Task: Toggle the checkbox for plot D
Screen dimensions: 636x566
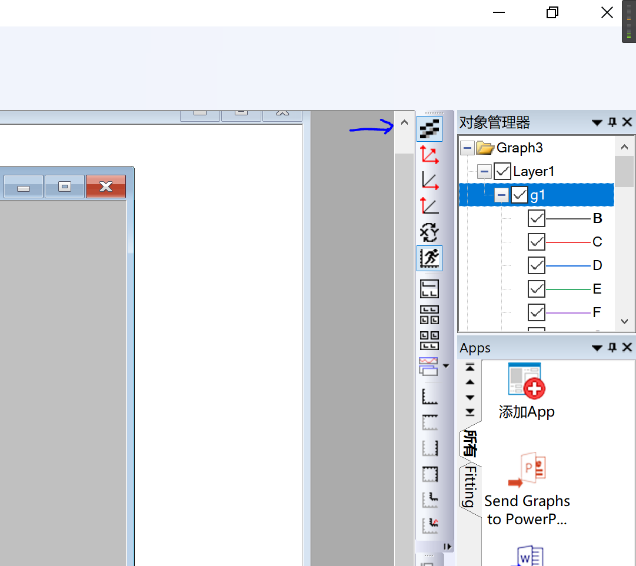Action: click(537, 265)
